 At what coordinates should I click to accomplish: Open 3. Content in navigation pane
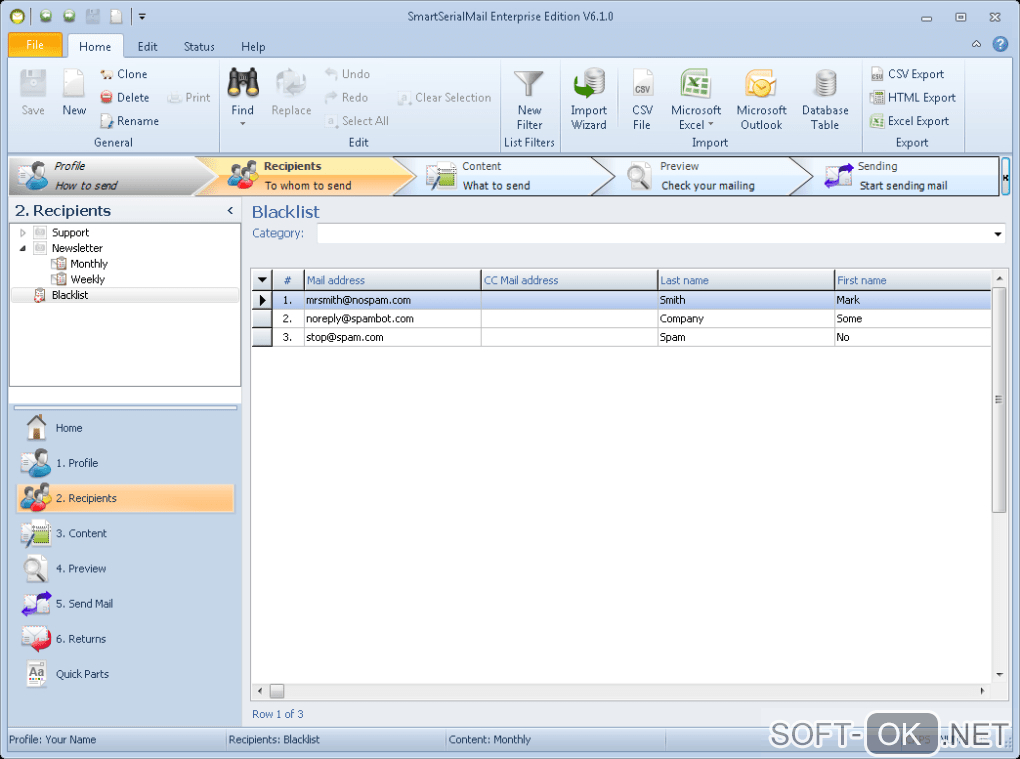125,533
